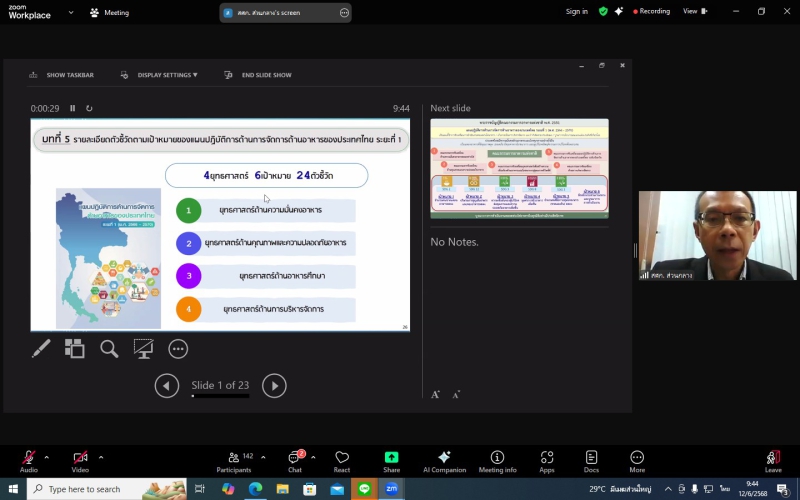Open AI Companion
Screen dimensions: 800x500
click(x=444, y=461)
